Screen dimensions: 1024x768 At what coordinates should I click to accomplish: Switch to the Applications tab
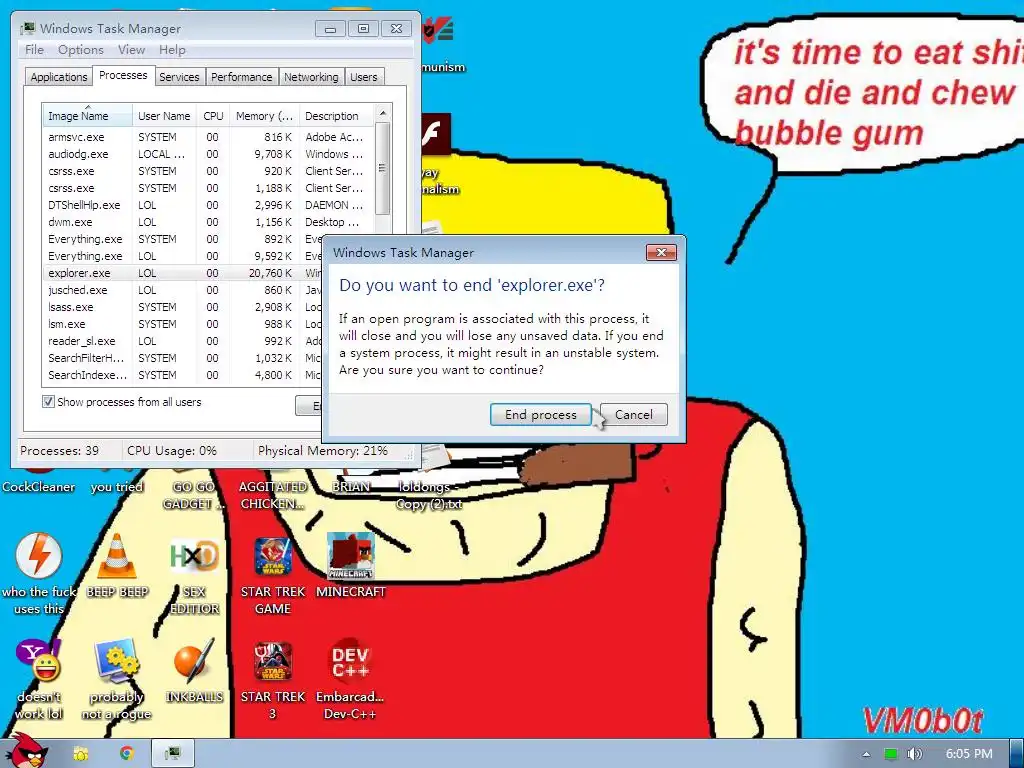[x=59, y=77]
